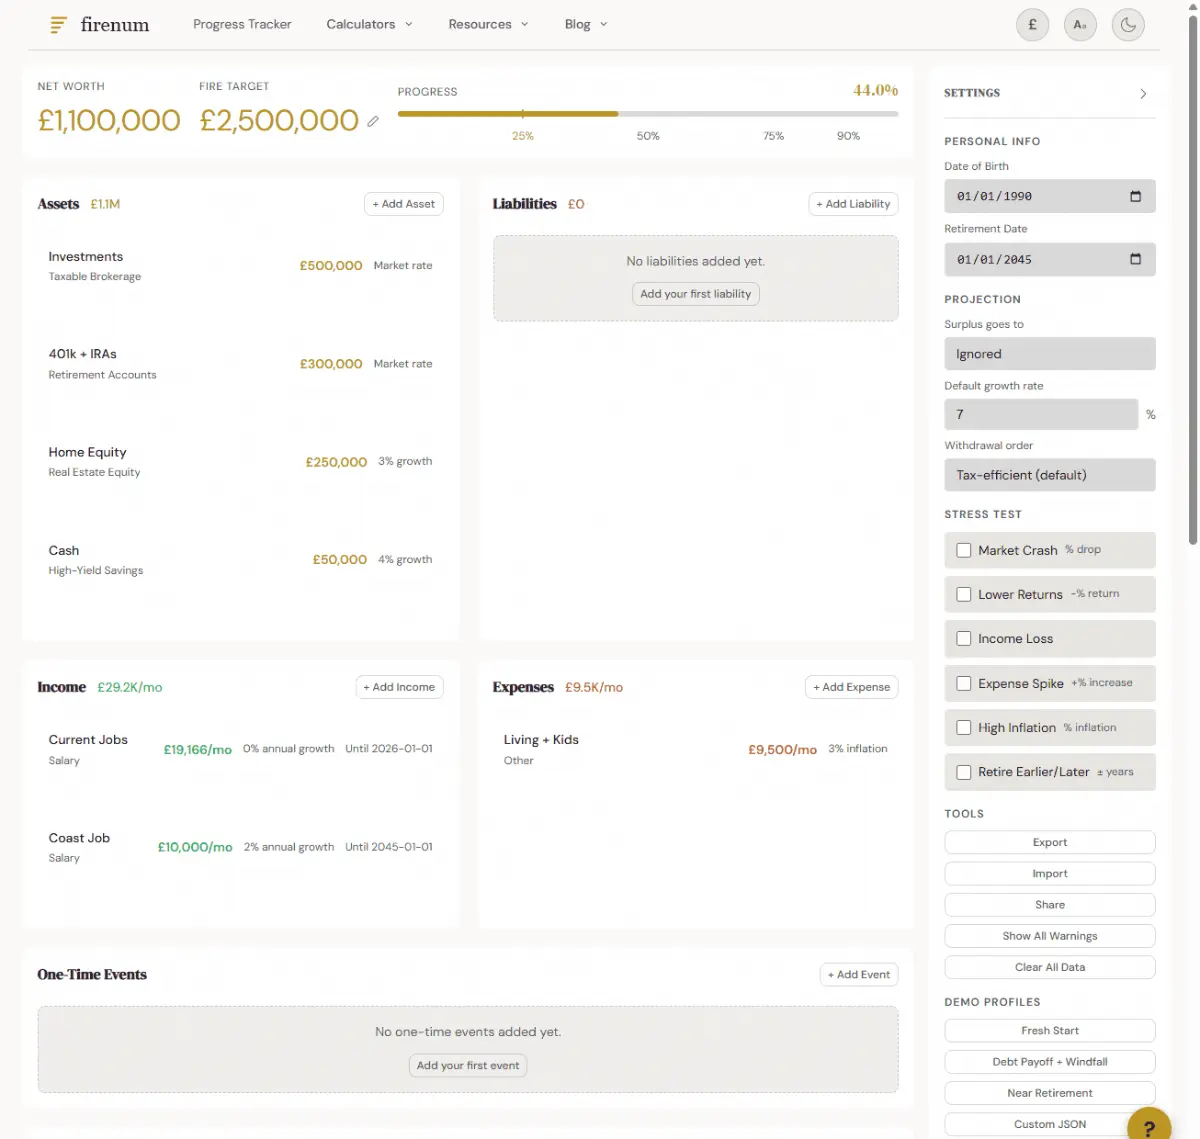The image size is (1200, 1139).
Task: Enable the Market Crash stress test
Action: click(963, 550)
